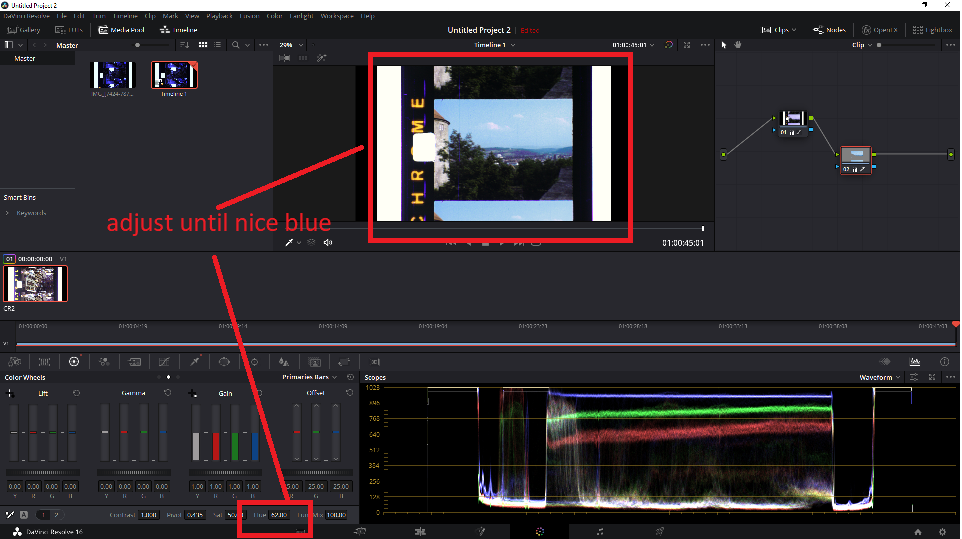962x539 pixels.
Task: Open the Power Window palette
Action: coord(224,362)
